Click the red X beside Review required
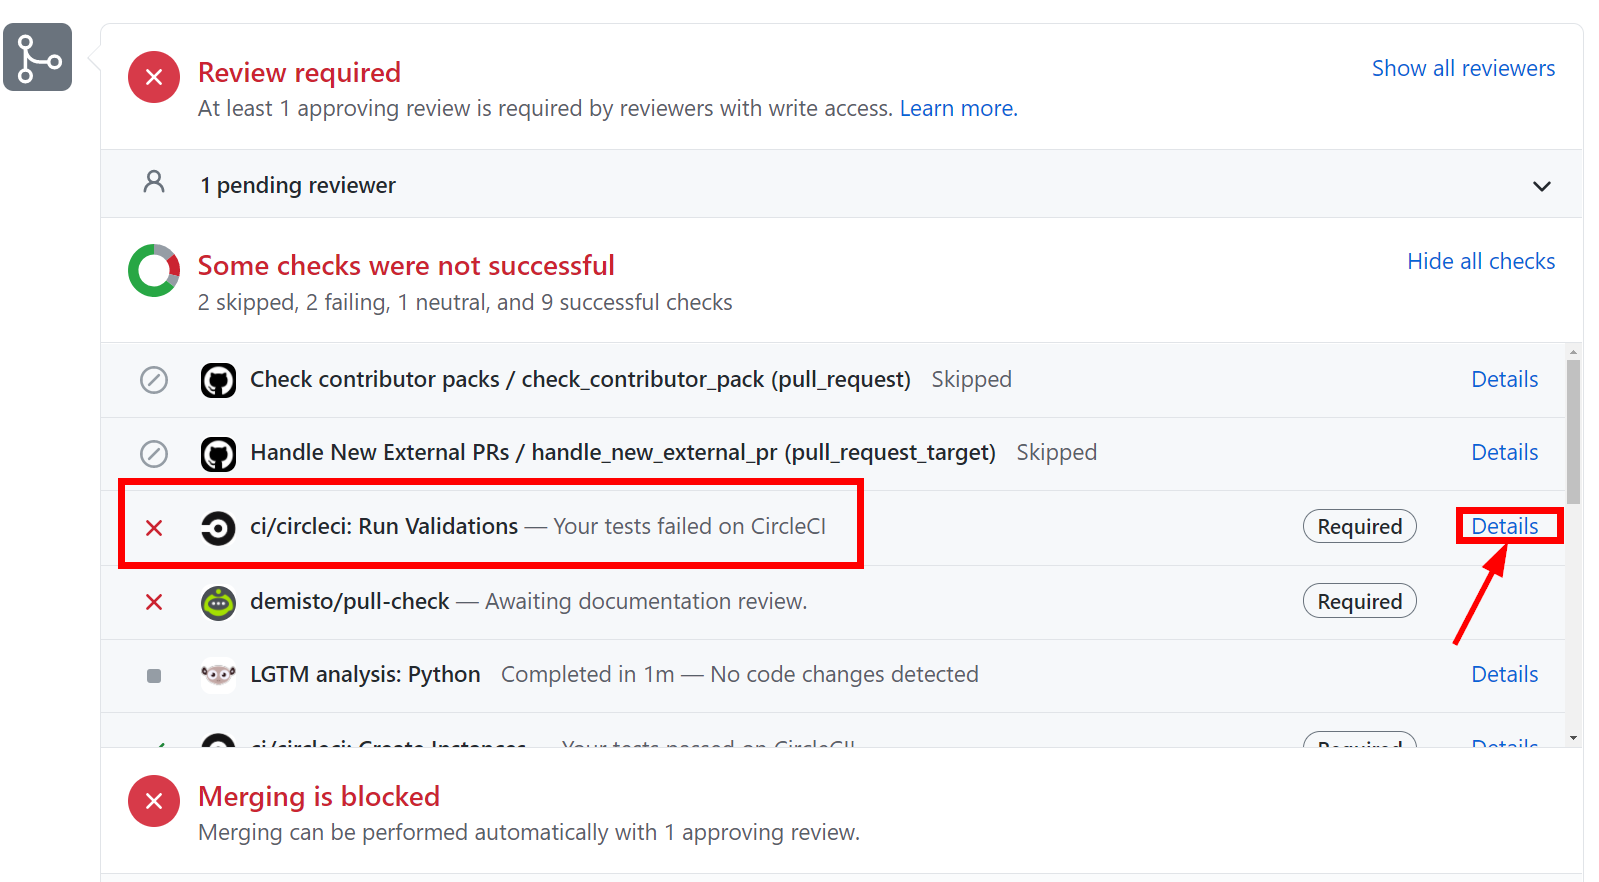Image resolution: width=1599 pixels, height=882 pixels. (x=153, y=77)
